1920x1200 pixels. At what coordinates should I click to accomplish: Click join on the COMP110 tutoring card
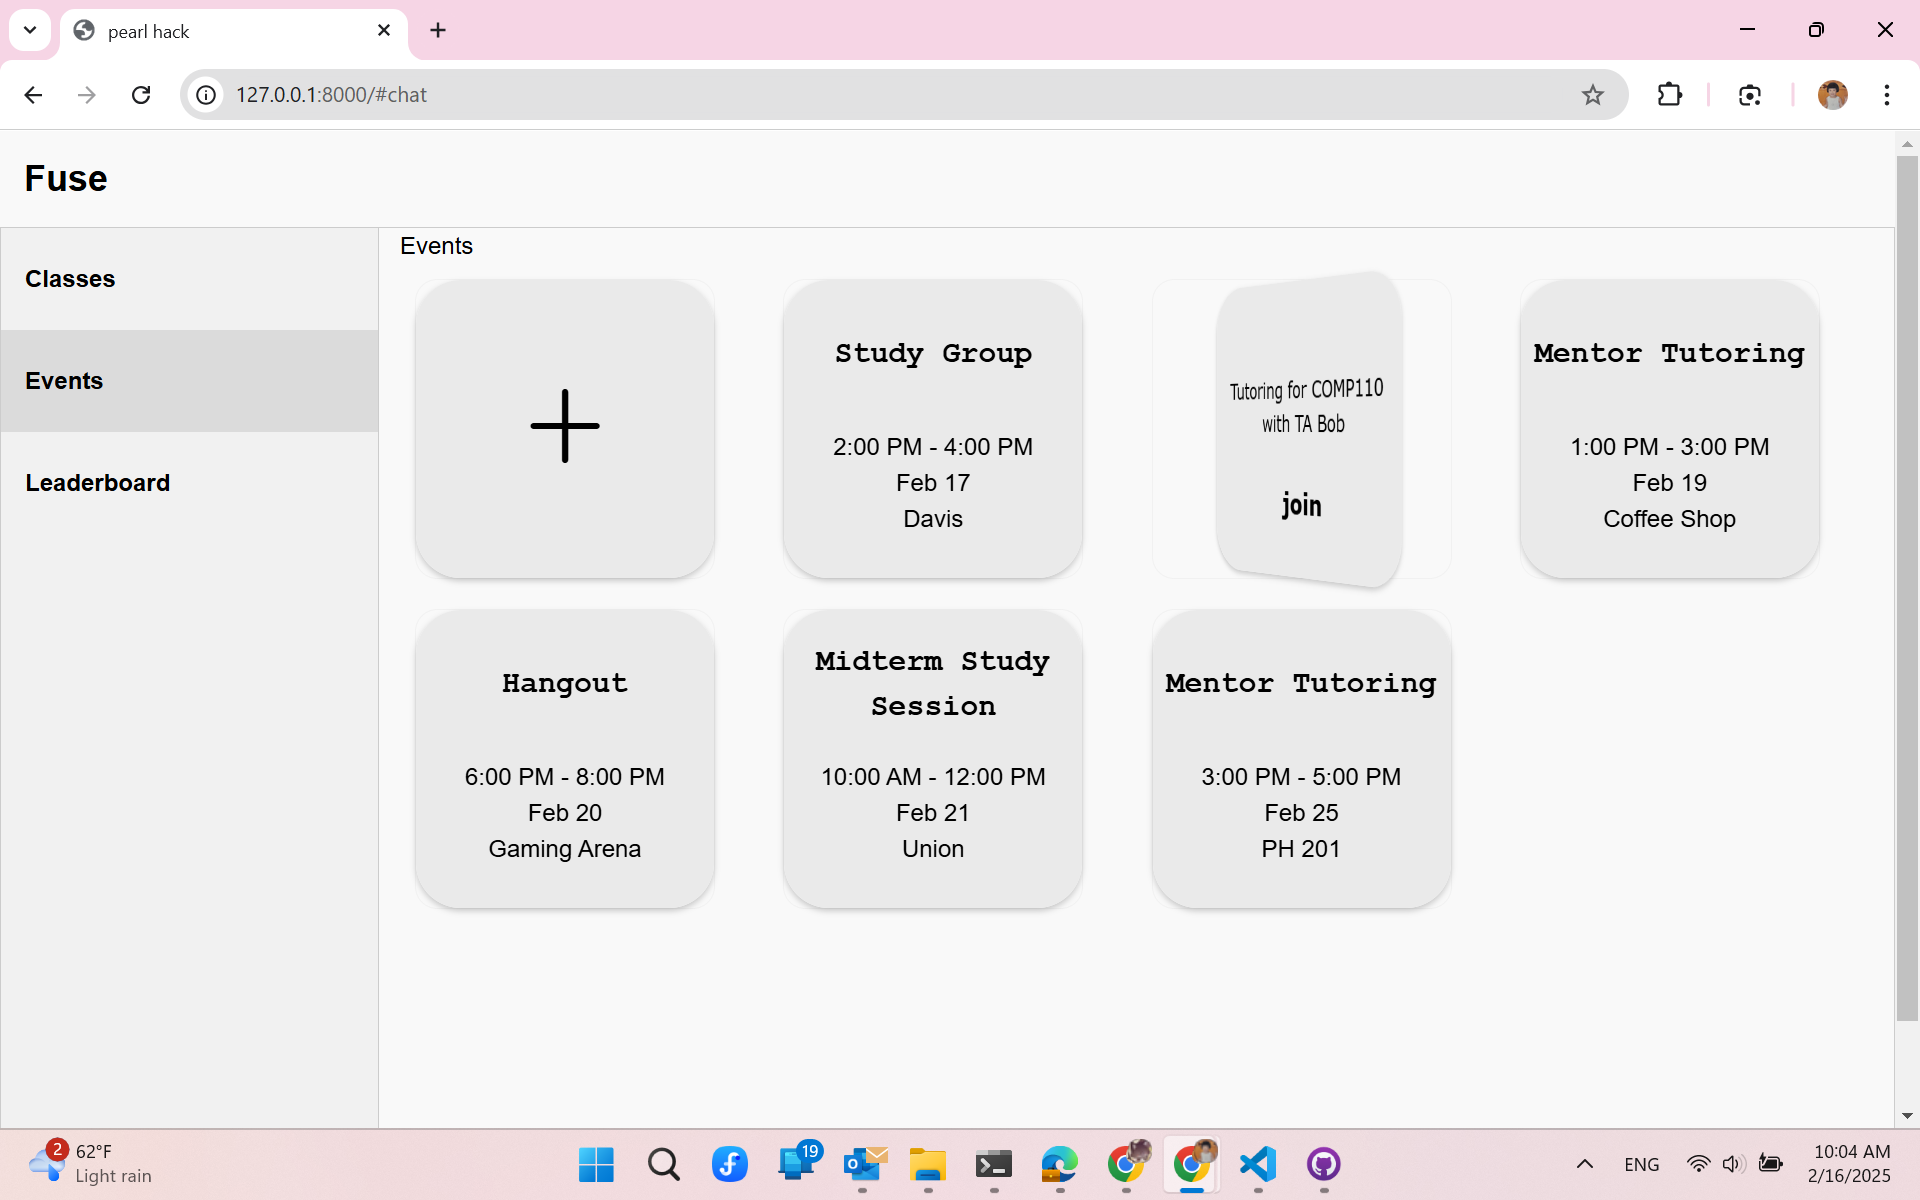click(x=1301, y=505)
